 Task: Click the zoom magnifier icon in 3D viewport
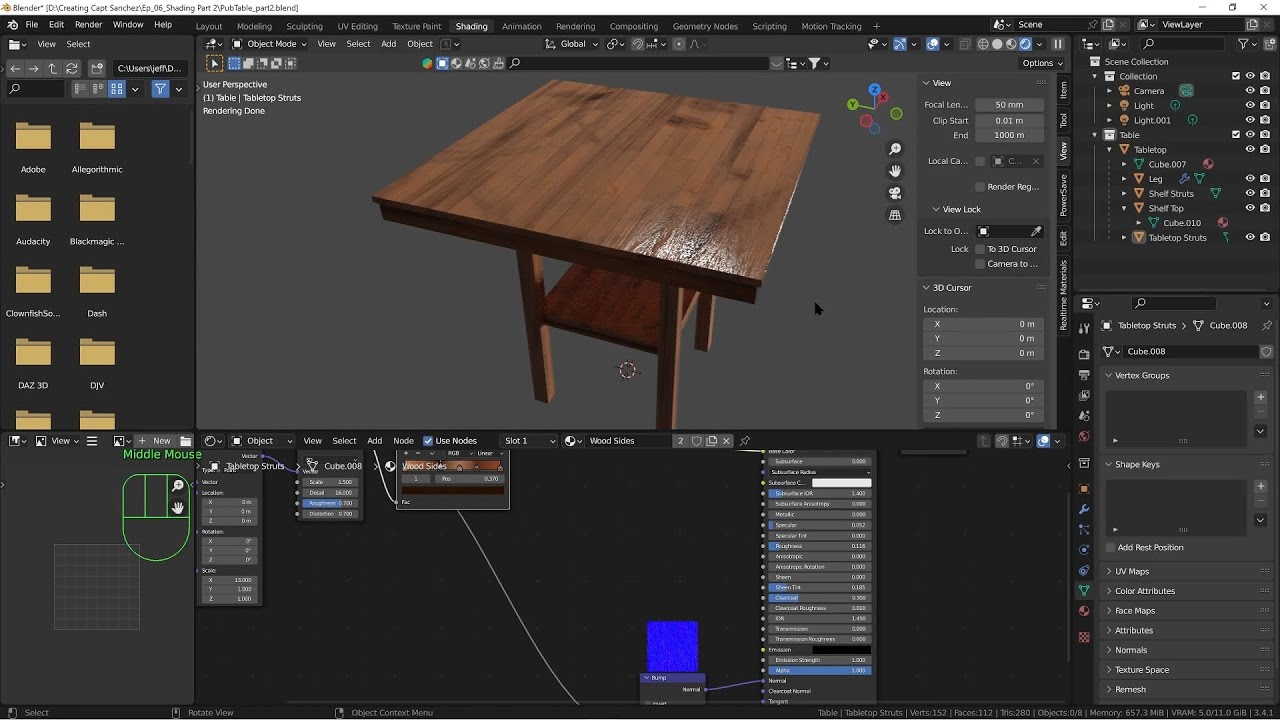click(895, 149)
